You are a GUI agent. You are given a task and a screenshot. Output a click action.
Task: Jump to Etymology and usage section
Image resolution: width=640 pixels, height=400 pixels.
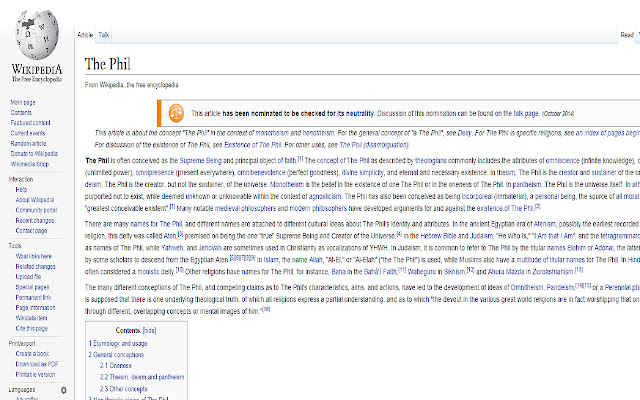tap(118, 344)
